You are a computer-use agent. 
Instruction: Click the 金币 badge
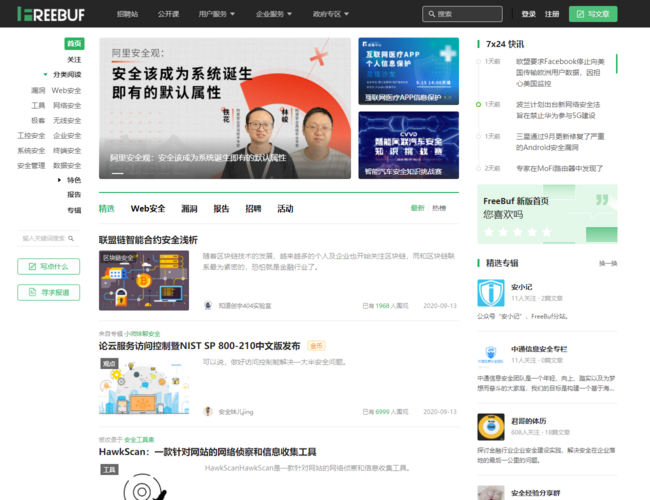(316, 346)
